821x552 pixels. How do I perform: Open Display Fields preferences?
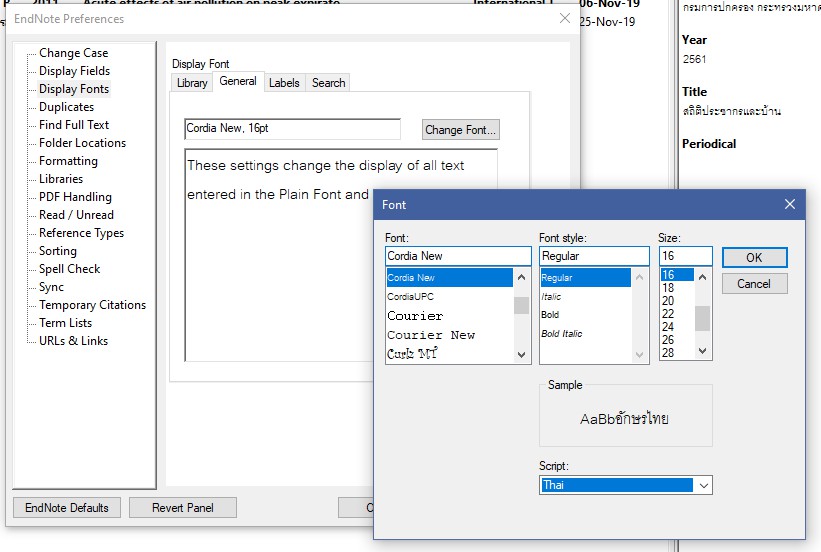coord(74,71)
